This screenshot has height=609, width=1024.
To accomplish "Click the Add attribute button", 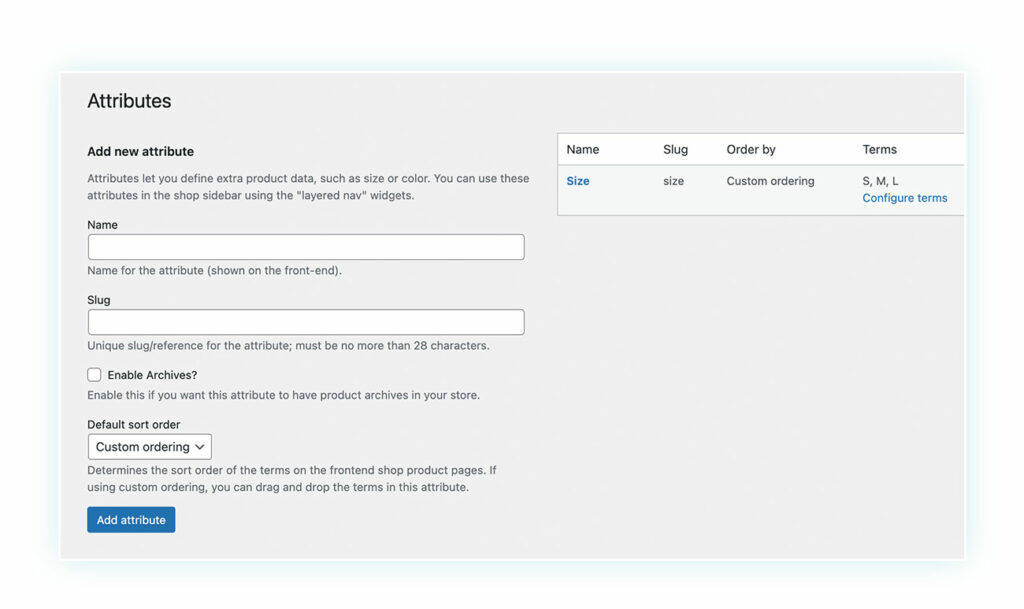I will [x=131, y=519].
